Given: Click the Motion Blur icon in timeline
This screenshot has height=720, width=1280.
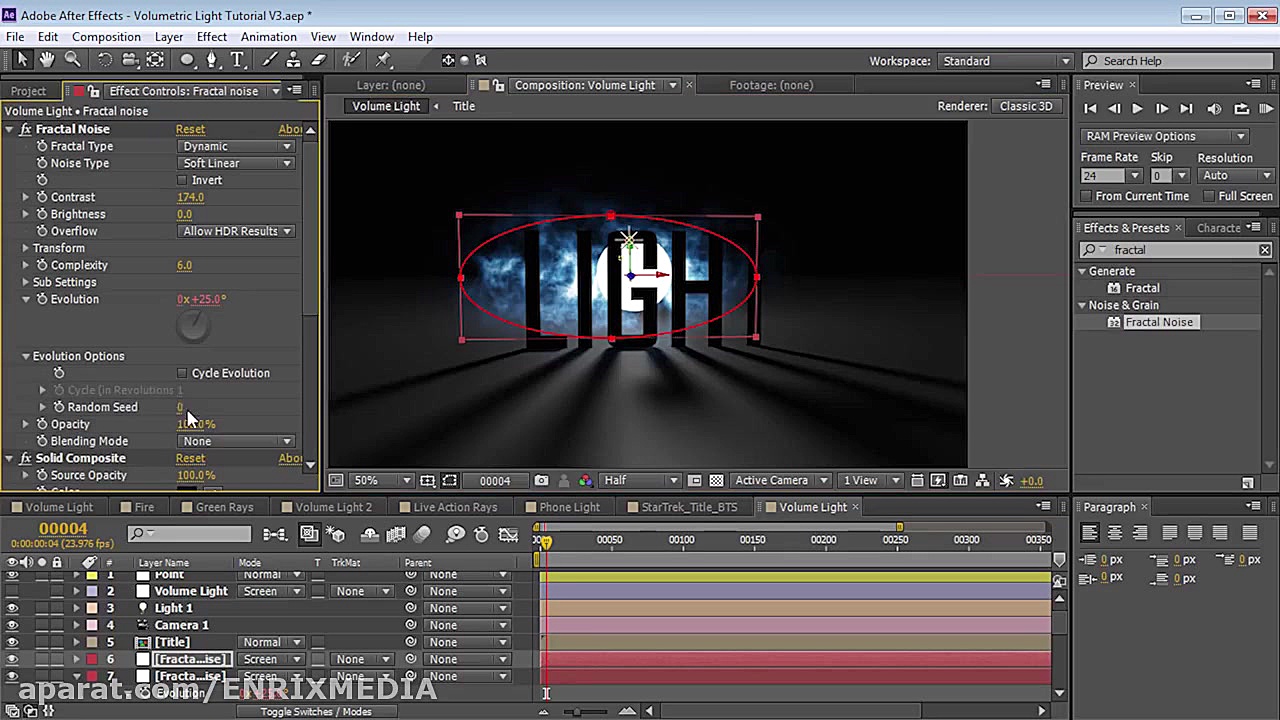Looking at the screenshot, I should click(x=421, y=535).
